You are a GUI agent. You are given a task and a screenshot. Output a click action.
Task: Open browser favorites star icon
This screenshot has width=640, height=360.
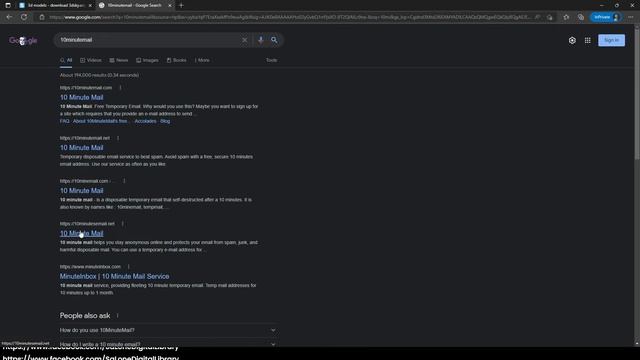coord(566,17)
